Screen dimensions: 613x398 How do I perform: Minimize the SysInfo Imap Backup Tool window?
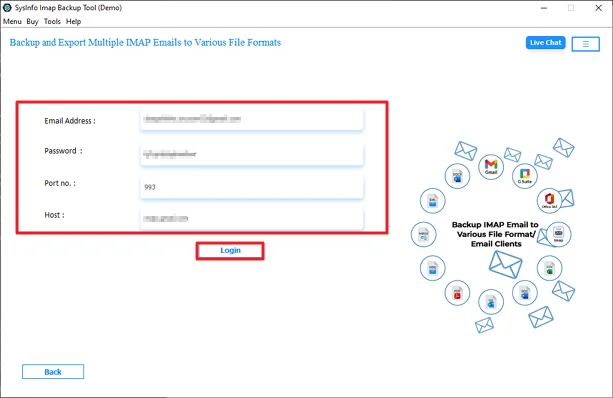pyautogui.click(x=544, y=8)
